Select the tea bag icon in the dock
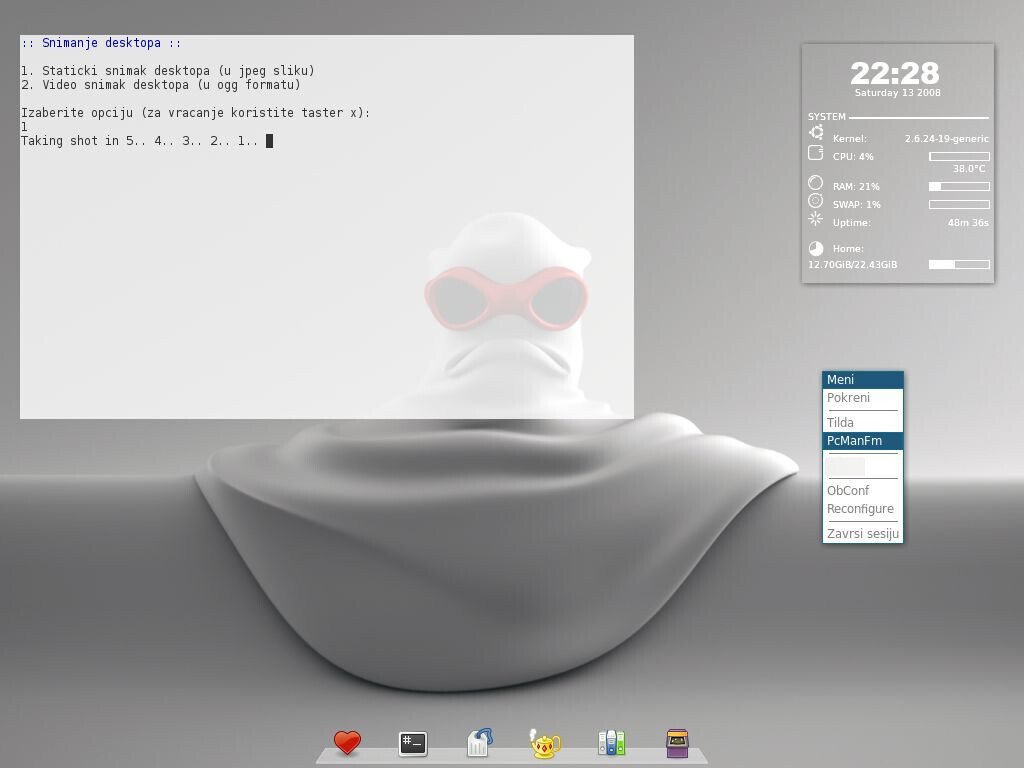Screen dimensions: 1024x768 coord(478,742)
